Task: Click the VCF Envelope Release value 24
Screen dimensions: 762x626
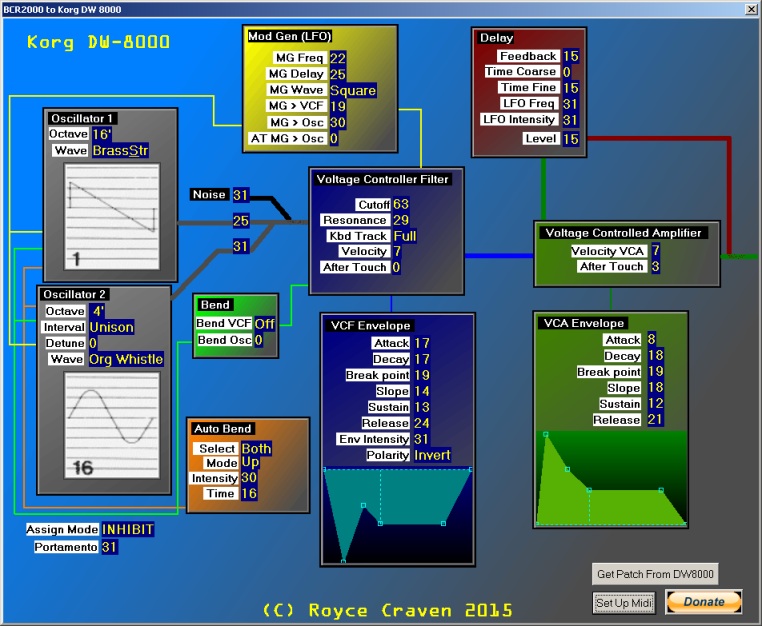Action: point(421,423)
